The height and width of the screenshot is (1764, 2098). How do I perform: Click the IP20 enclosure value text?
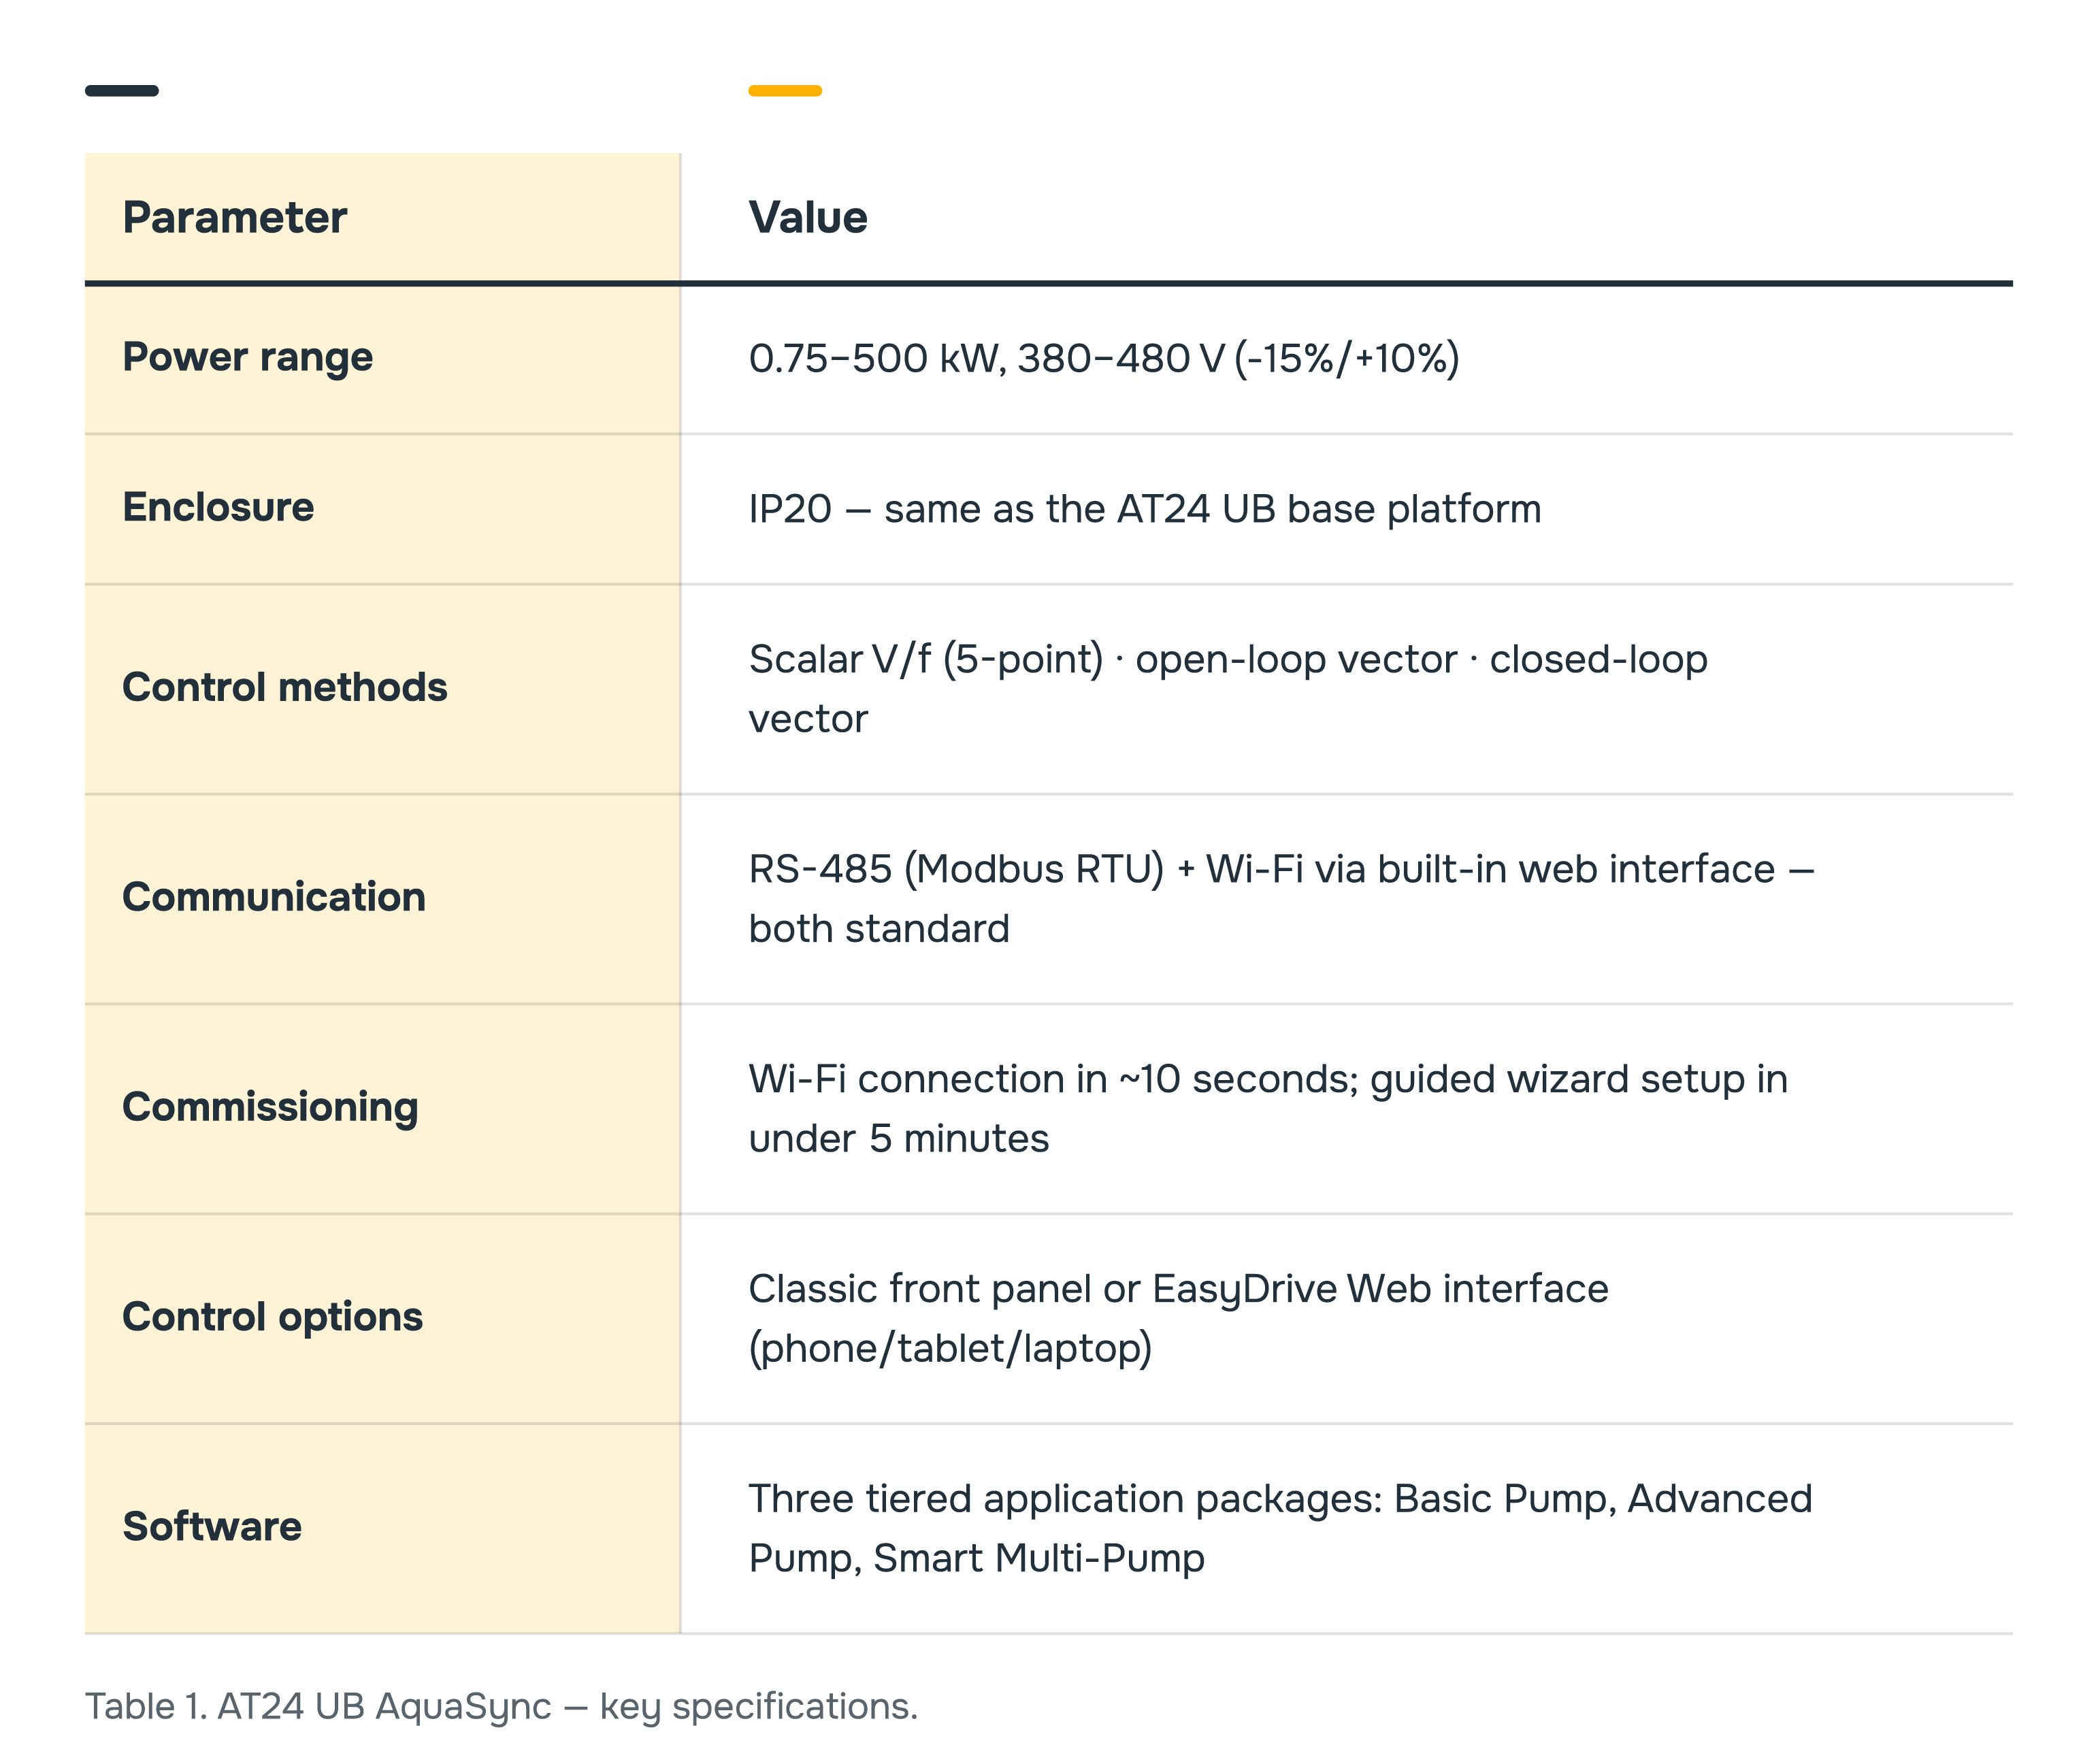1145,509
